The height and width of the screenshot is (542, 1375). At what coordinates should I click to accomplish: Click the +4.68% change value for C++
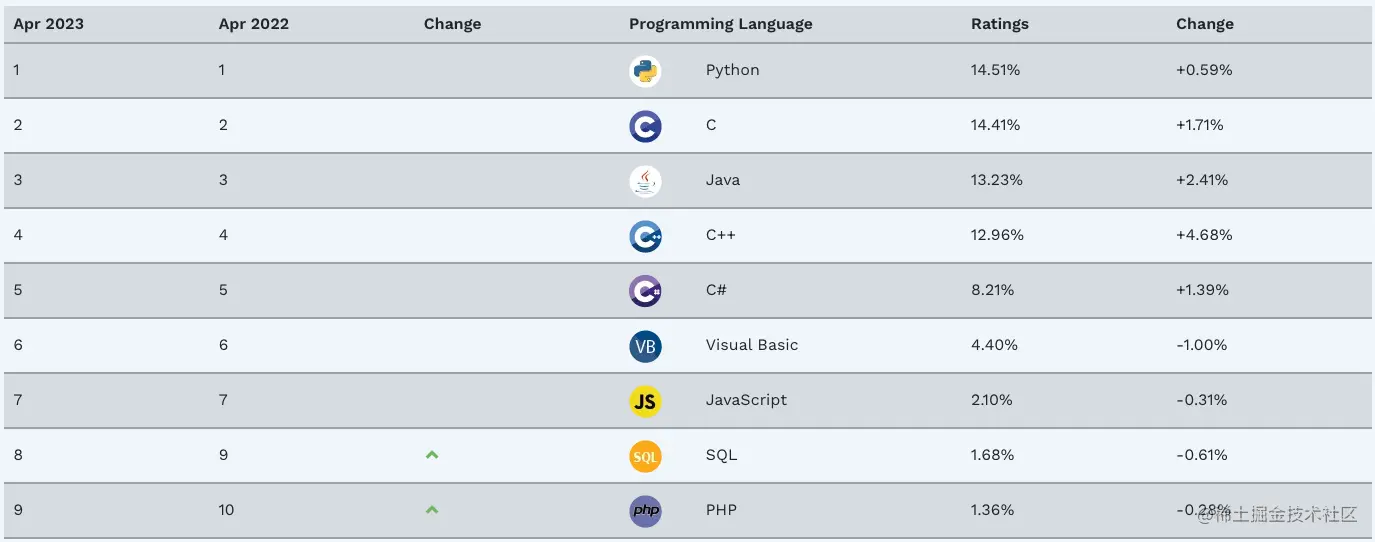1204,235
